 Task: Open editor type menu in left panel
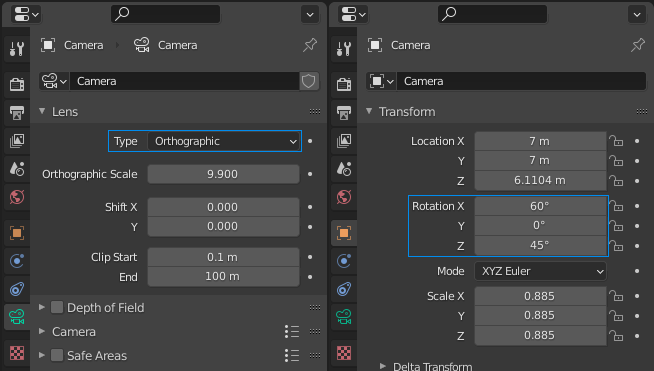26,15
